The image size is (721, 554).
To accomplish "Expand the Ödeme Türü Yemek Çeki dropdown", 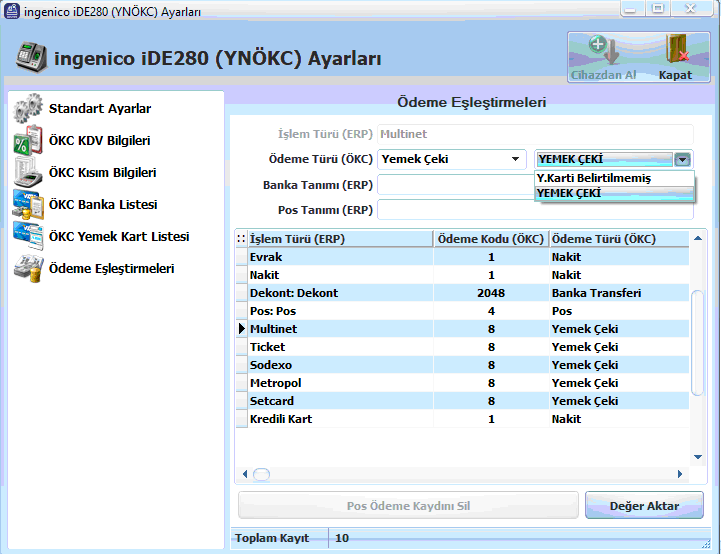I will click(515, 159).
